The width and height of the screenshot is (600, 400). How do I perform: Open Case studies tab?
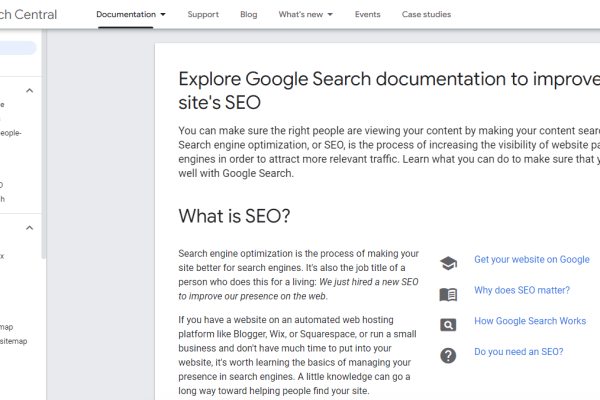426,15
